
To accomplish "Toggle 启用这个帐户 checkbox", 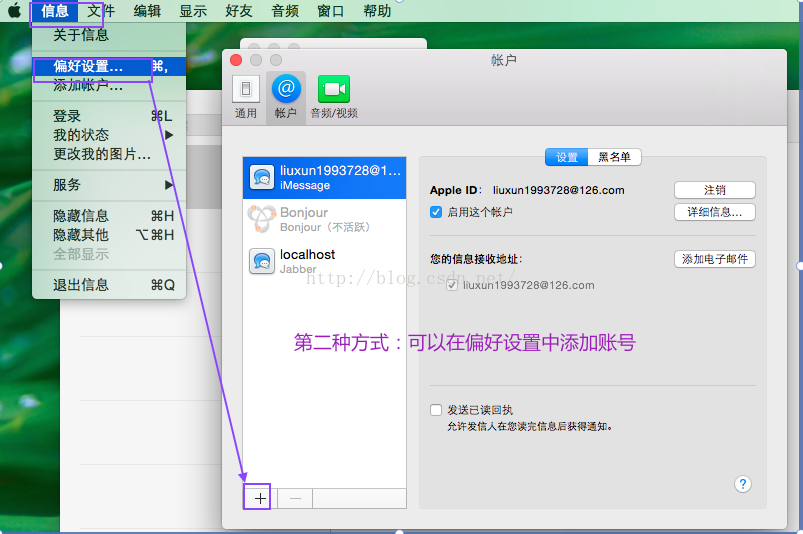I will point(436,212).
